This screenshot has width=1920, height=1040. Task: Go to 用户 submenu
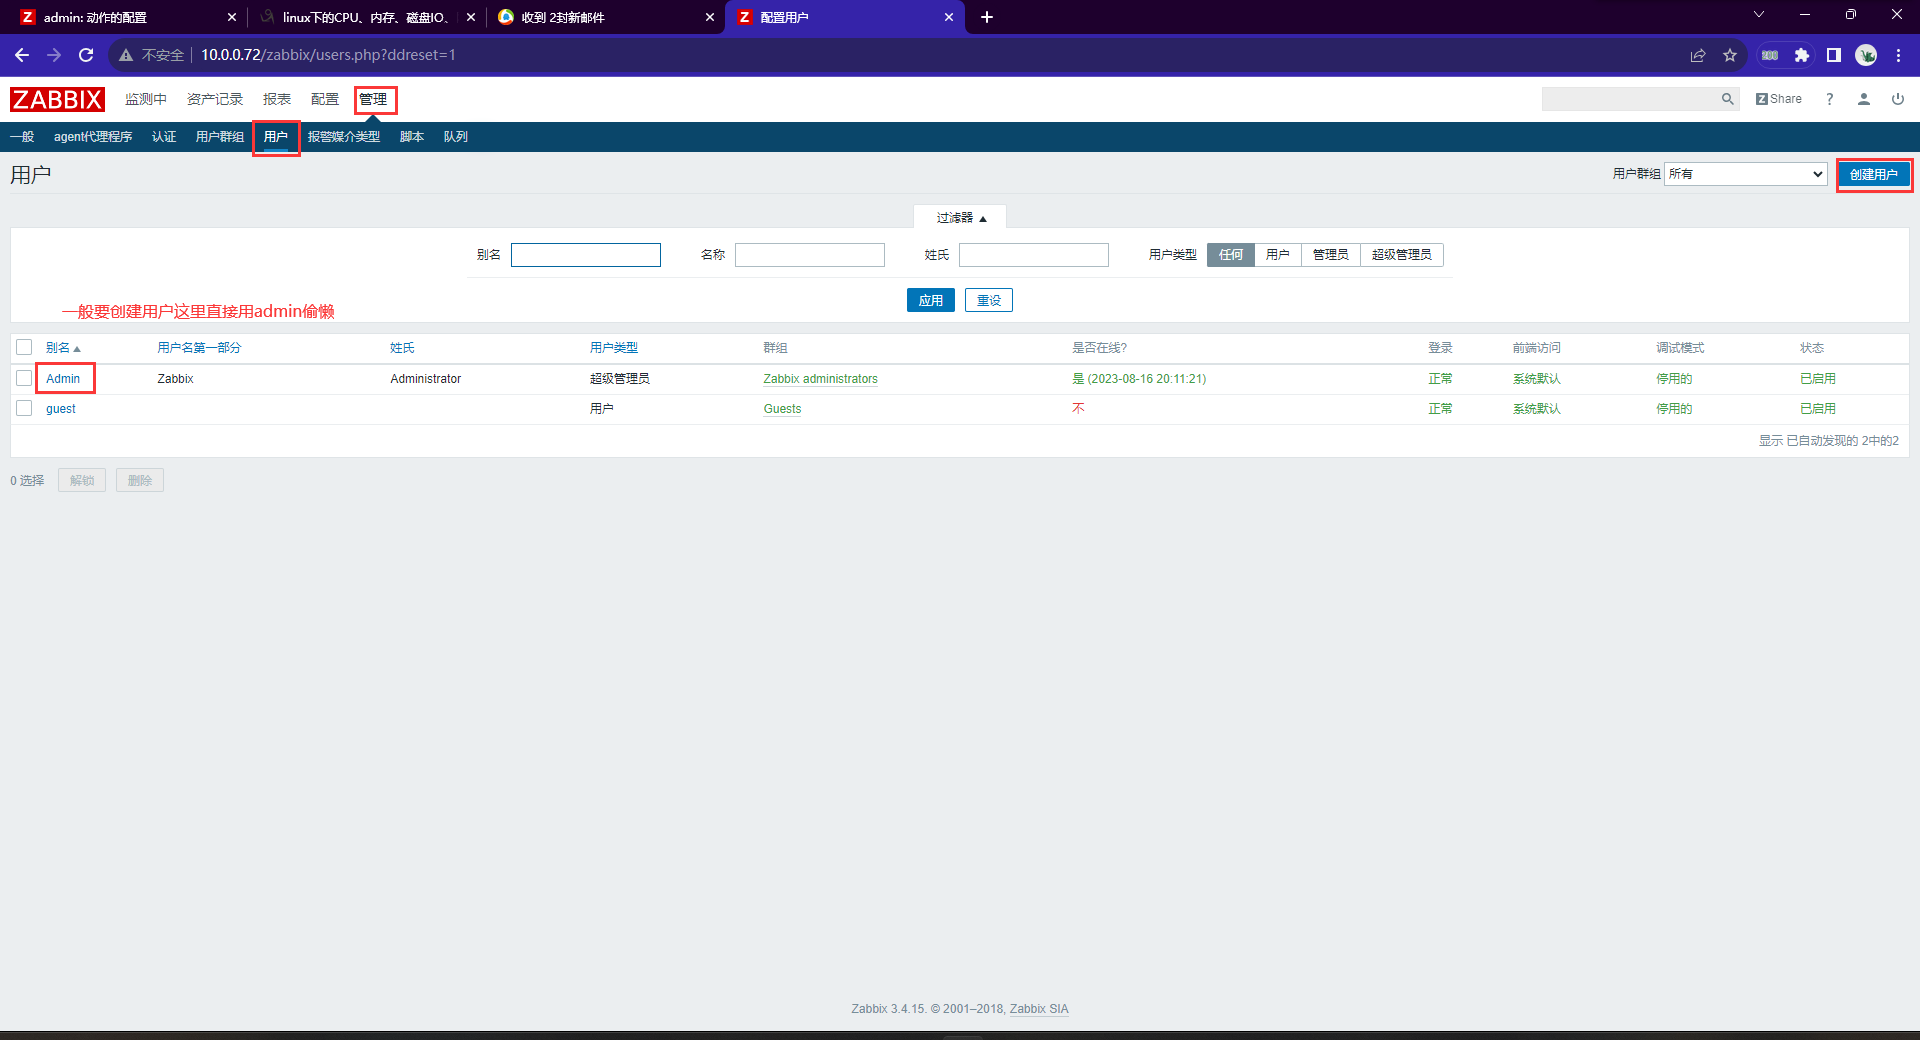point(276,137)
